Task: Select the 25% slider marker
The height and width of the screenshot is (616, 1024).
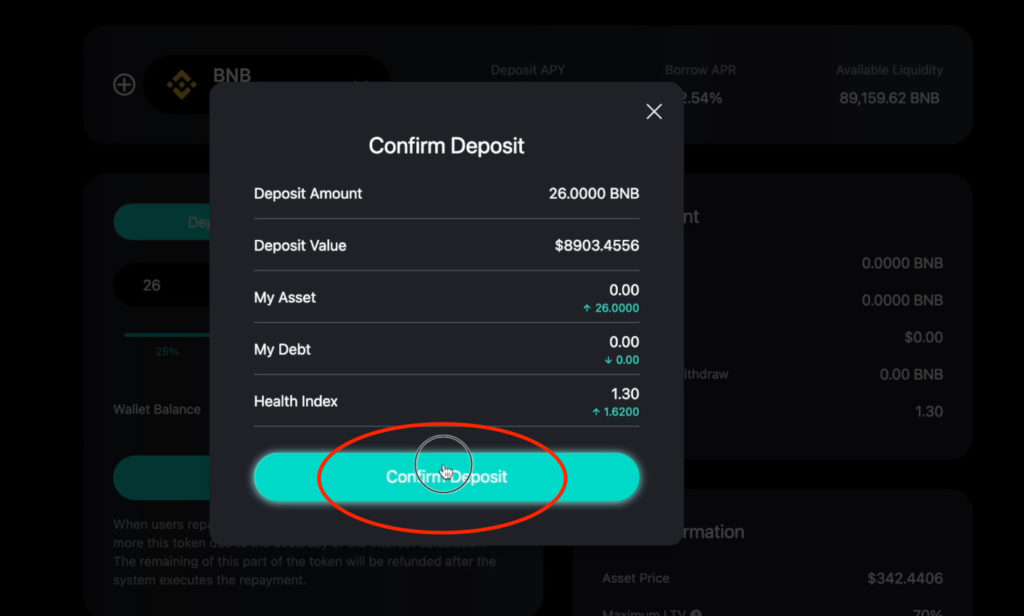Action: click(167, 351)
